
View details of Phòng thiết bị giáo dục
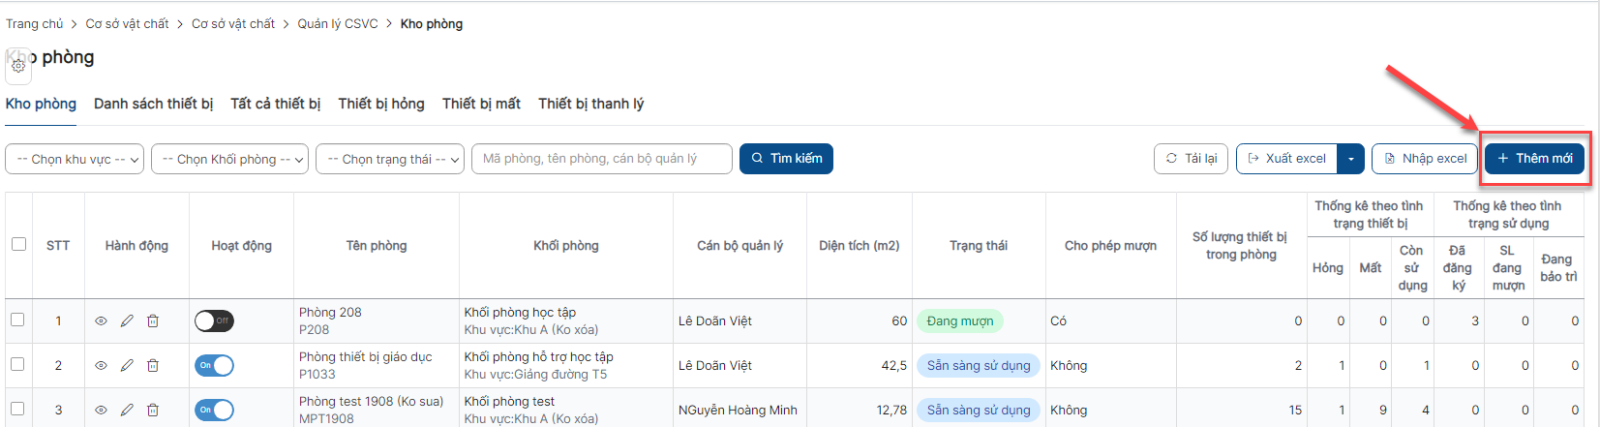coord(101,366)
